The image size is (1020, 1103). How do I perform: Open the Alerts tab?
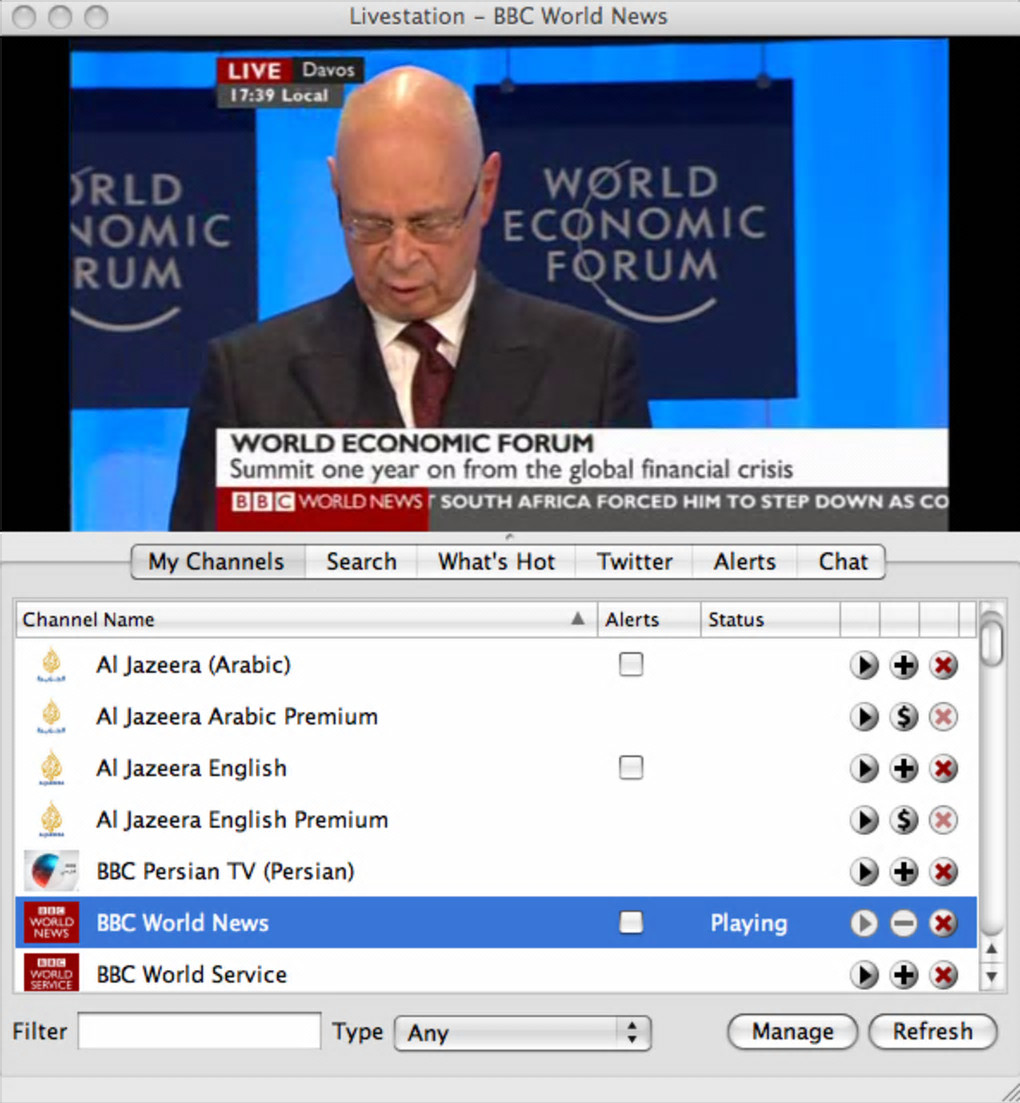745,562
